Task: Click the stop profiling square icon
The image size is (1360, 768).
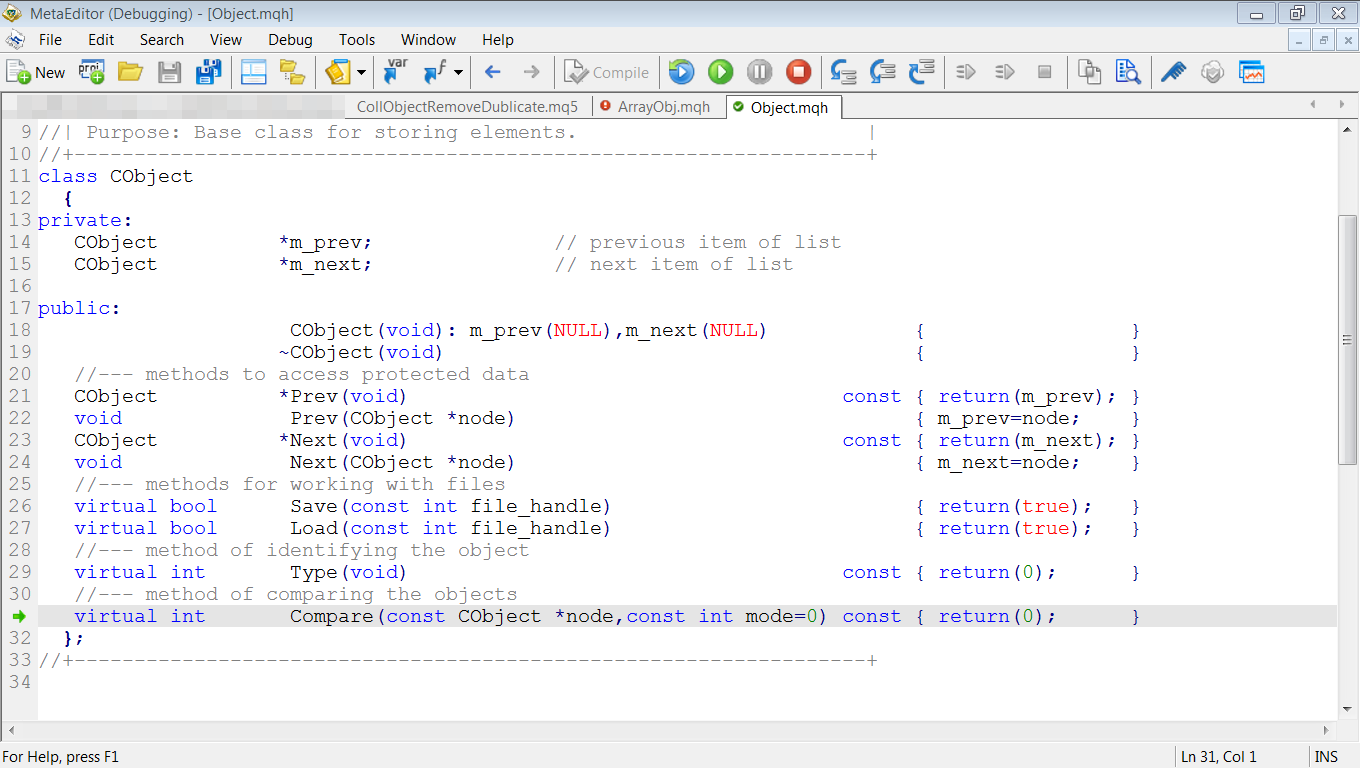Action: coord(1044,72)
